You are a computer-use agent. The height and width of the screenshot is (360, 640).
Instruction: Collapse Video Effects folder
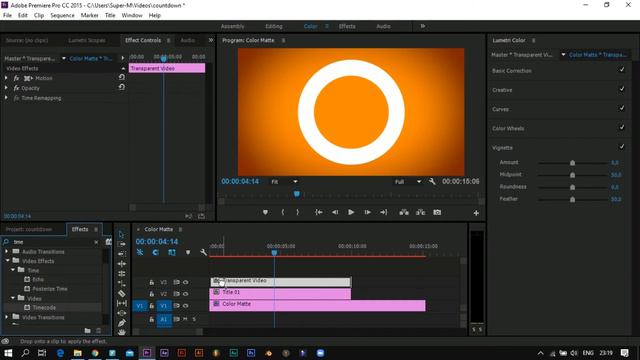click(7, 261)
